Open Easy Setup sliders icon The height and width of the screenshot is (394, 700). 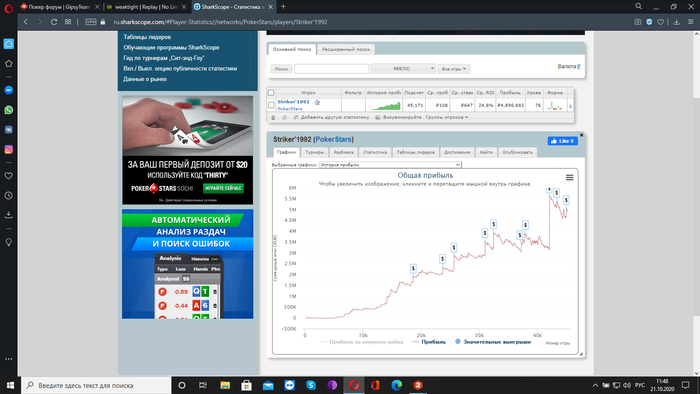tap(691, 22)
